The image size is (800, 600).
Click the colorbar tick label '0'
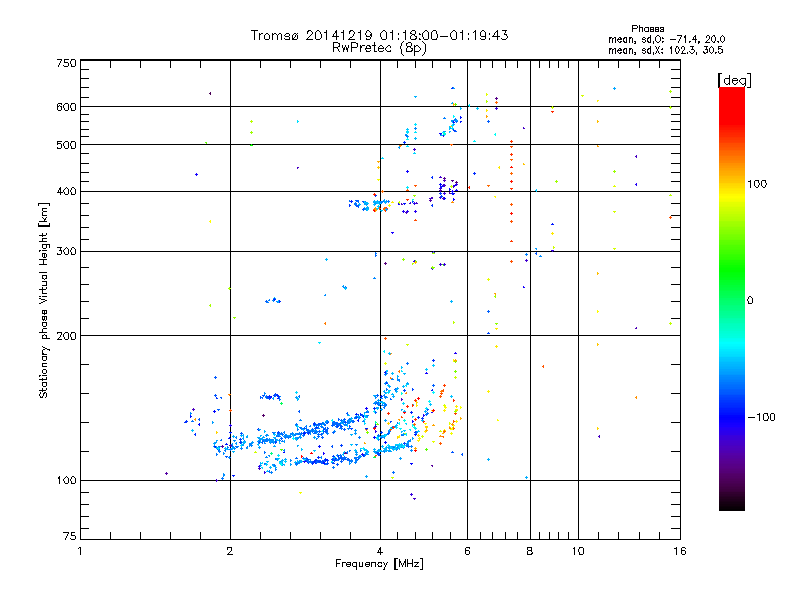click(750, 301)
